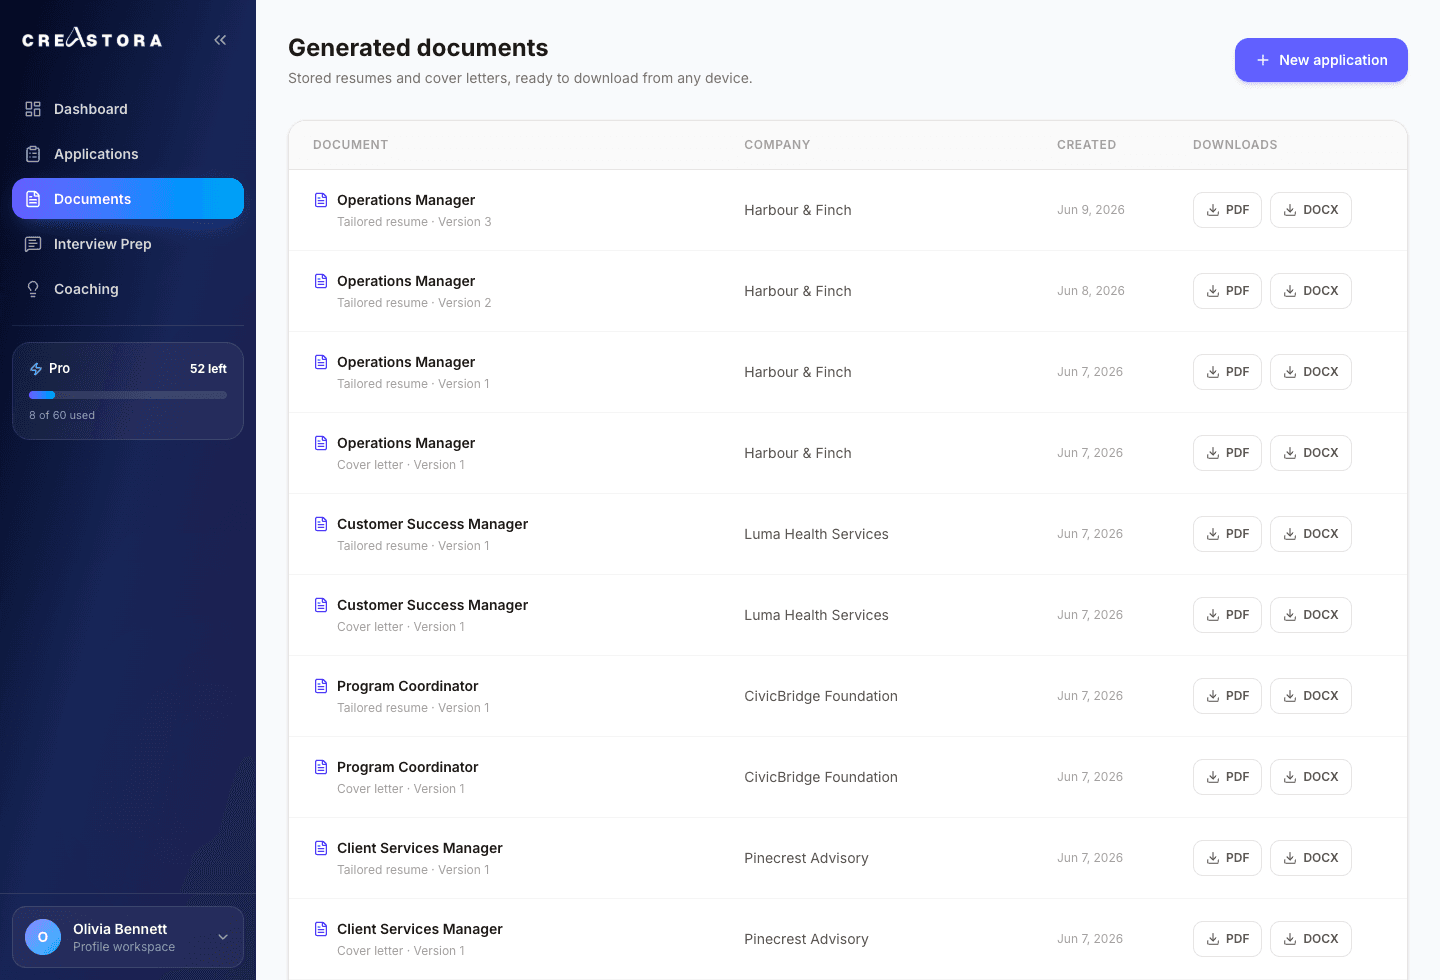Click document icon for Client Services Manager resume
The width and height of the screenshot is (1440, 980).
tap(321, 848)
